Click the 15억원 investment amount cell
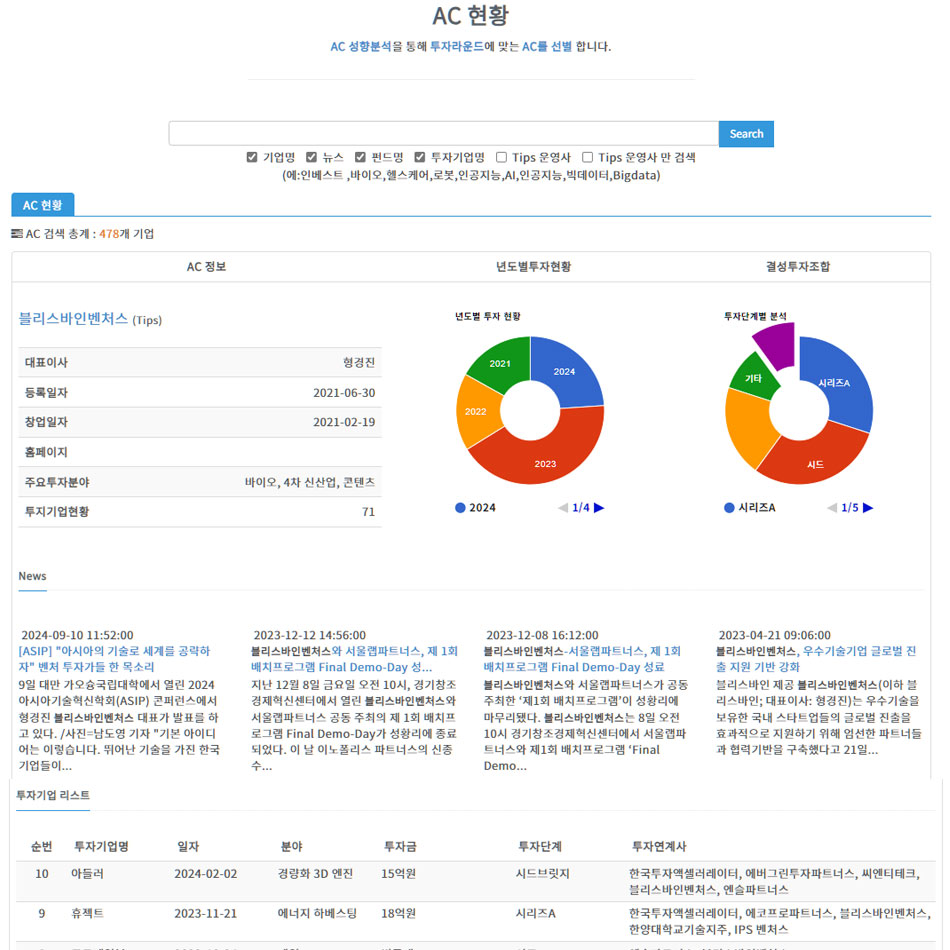 click(x=399, y=874)
